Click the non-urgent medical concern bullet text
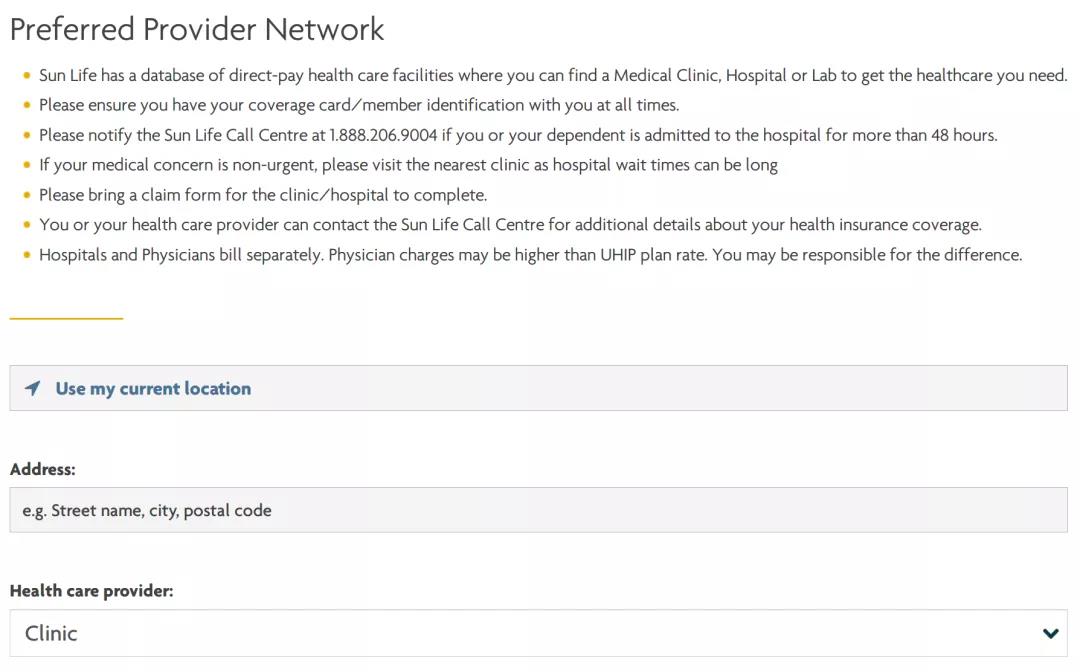The width and height of the screenshot is (1080, 672). click(x=408, y=165)
